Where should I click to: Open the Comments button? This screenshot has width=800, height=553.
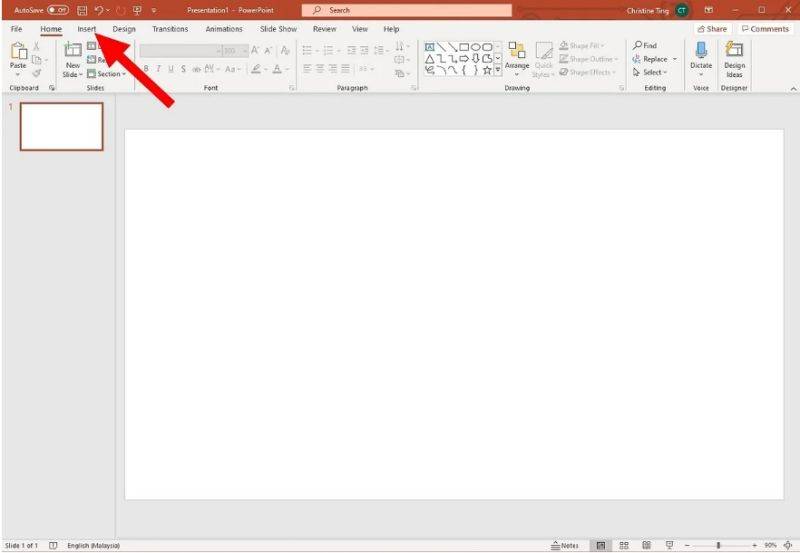point(765,29)
